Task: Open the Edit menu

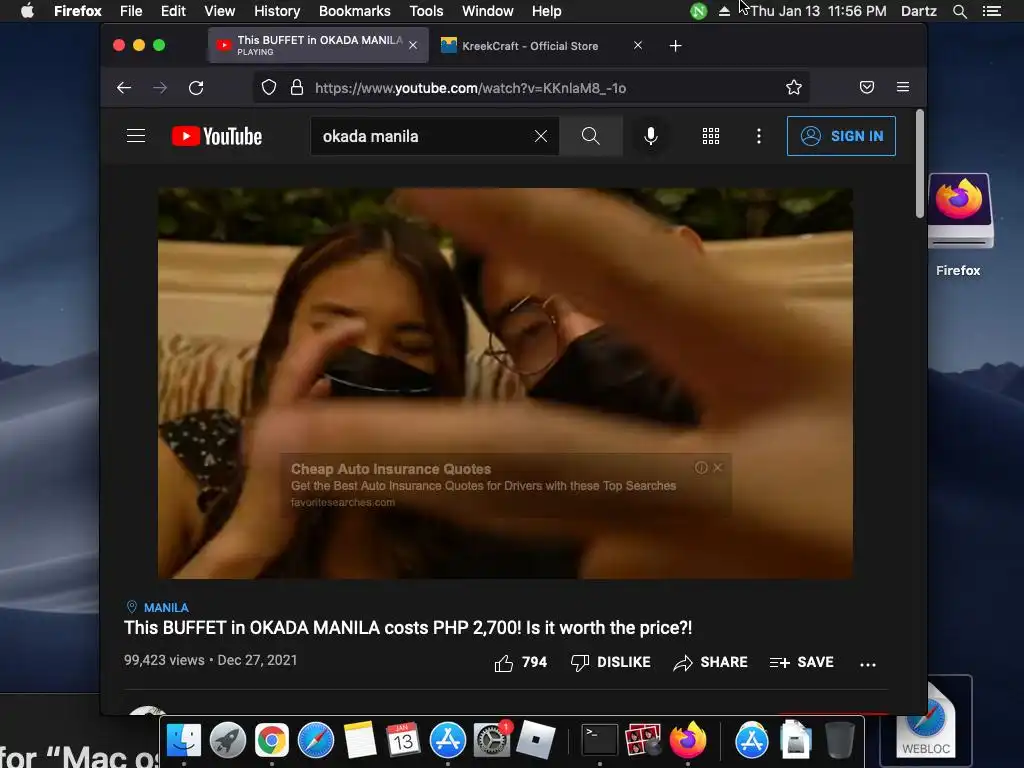Action: [x=173, y=11]
